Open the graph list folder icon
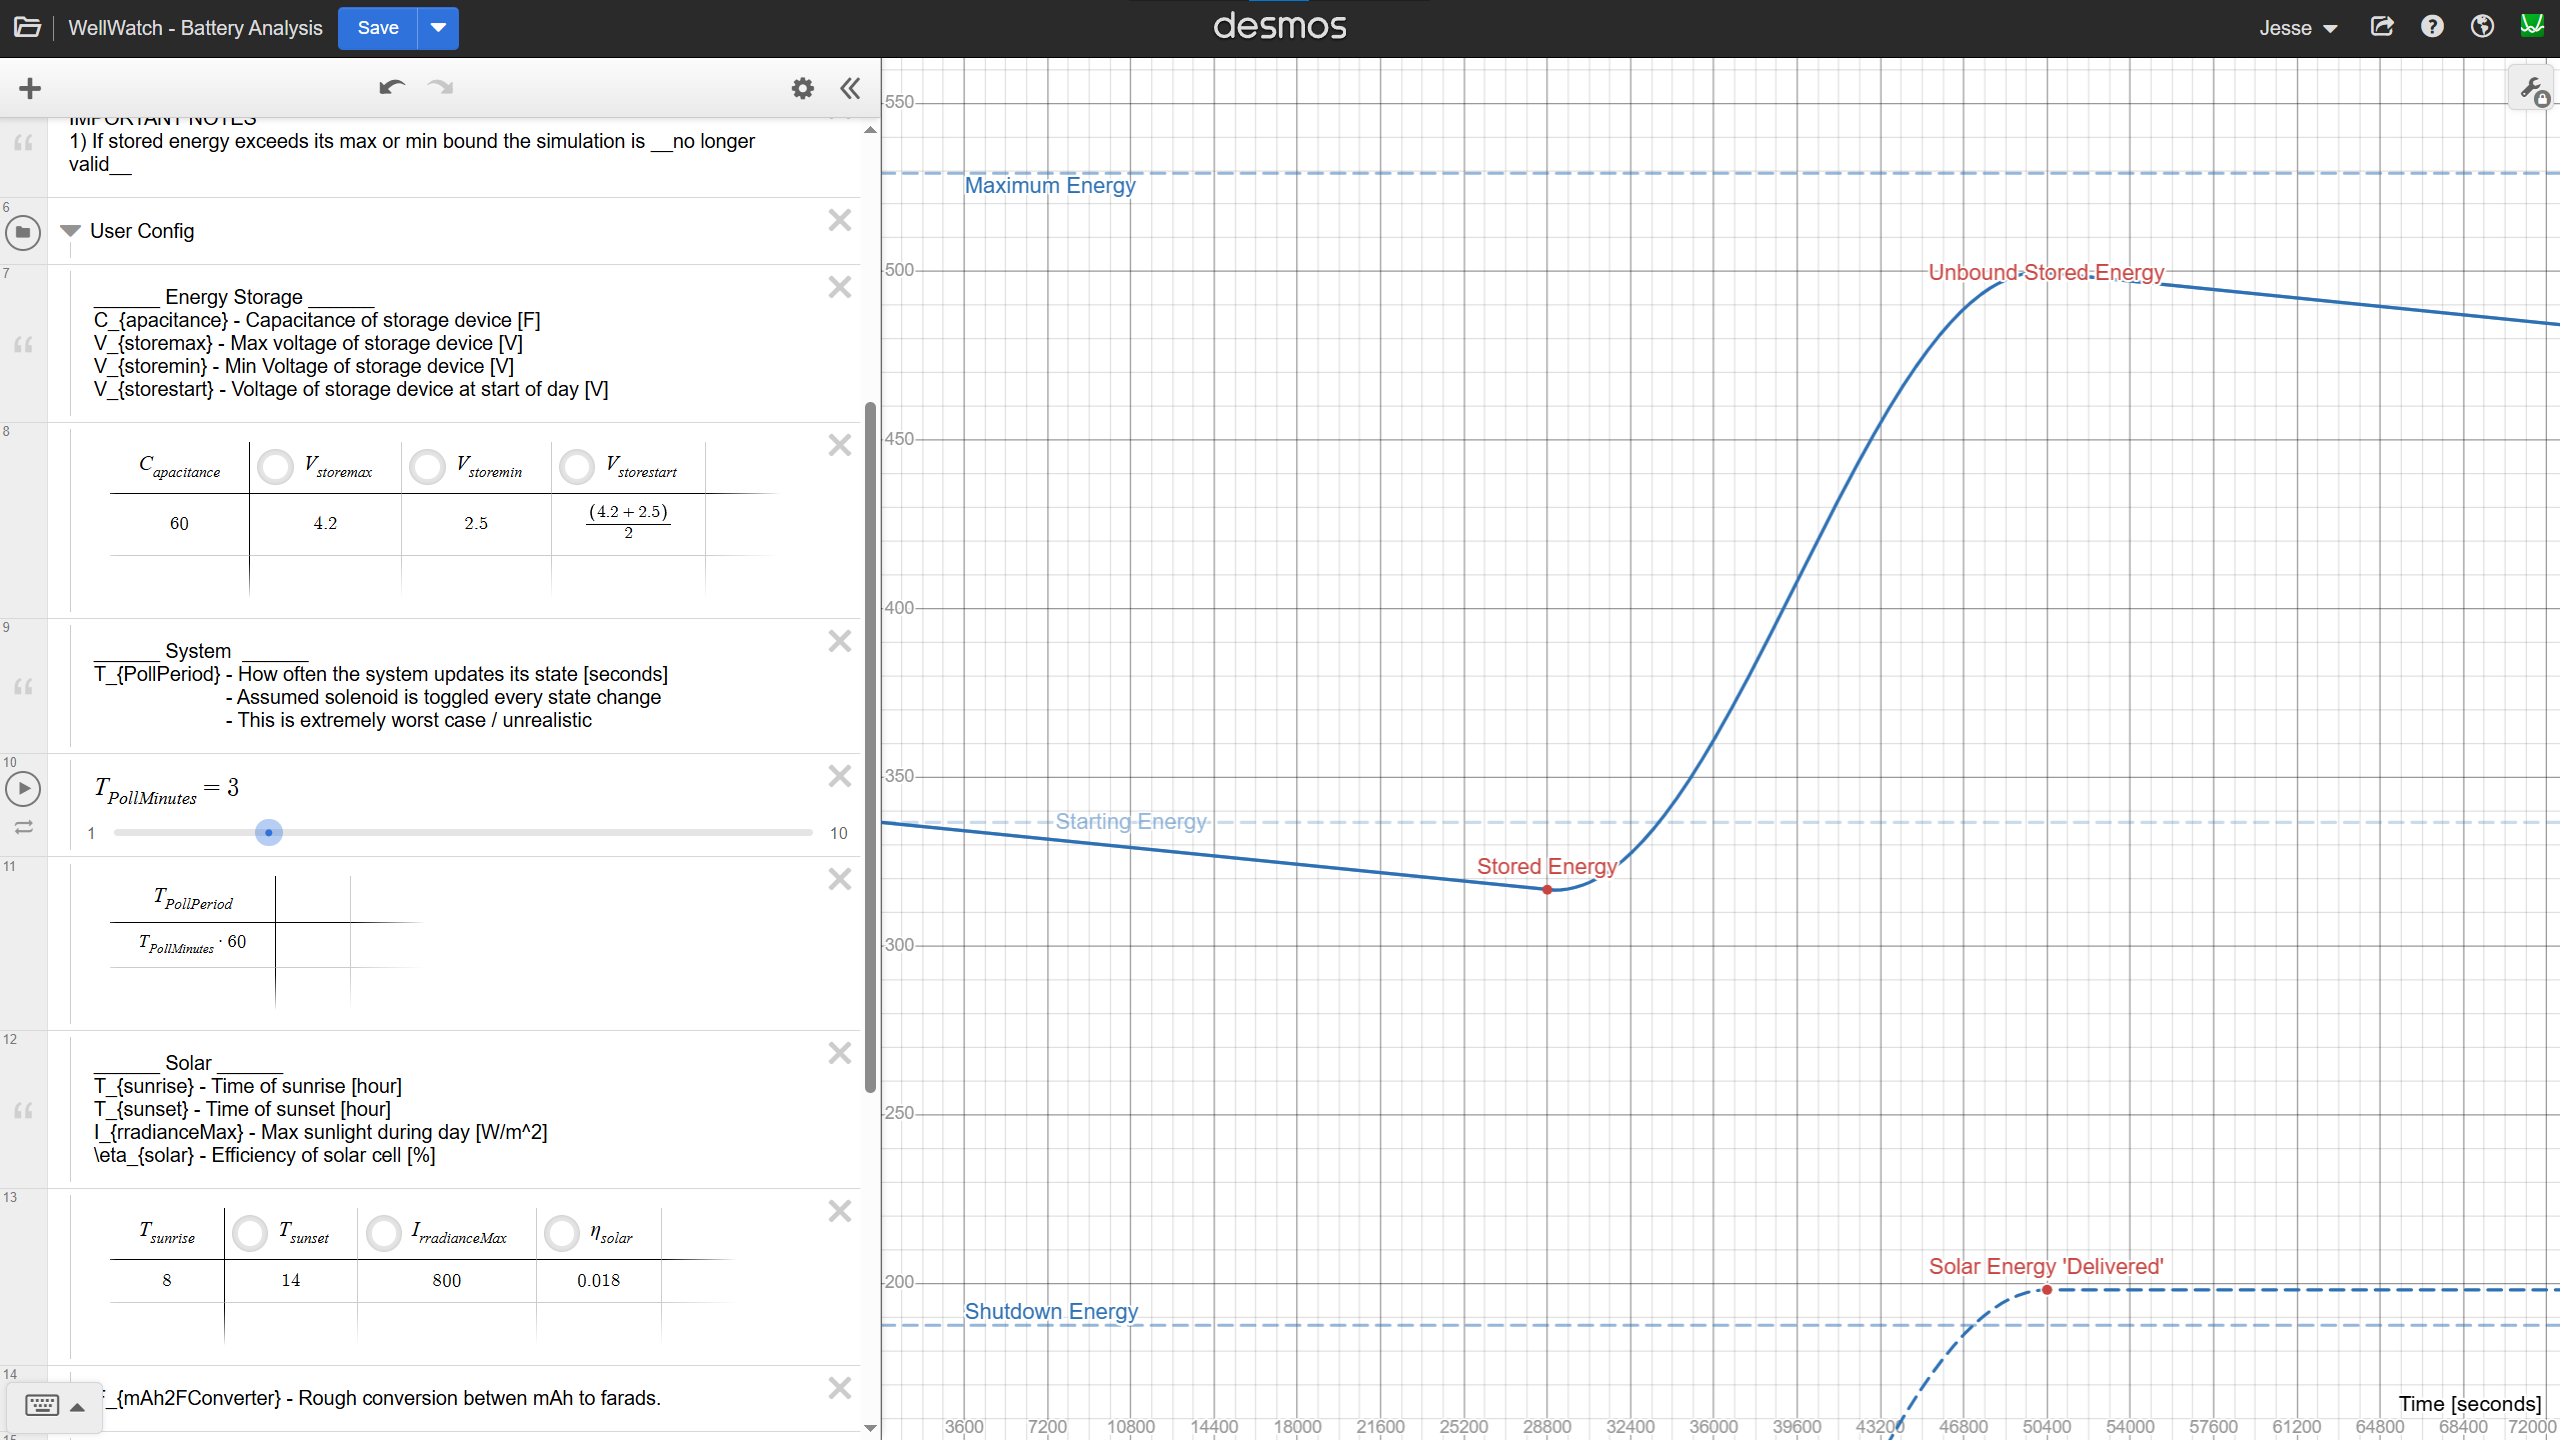The image size is (2560, 1440). pyautogui.click(x=27, y=27)
